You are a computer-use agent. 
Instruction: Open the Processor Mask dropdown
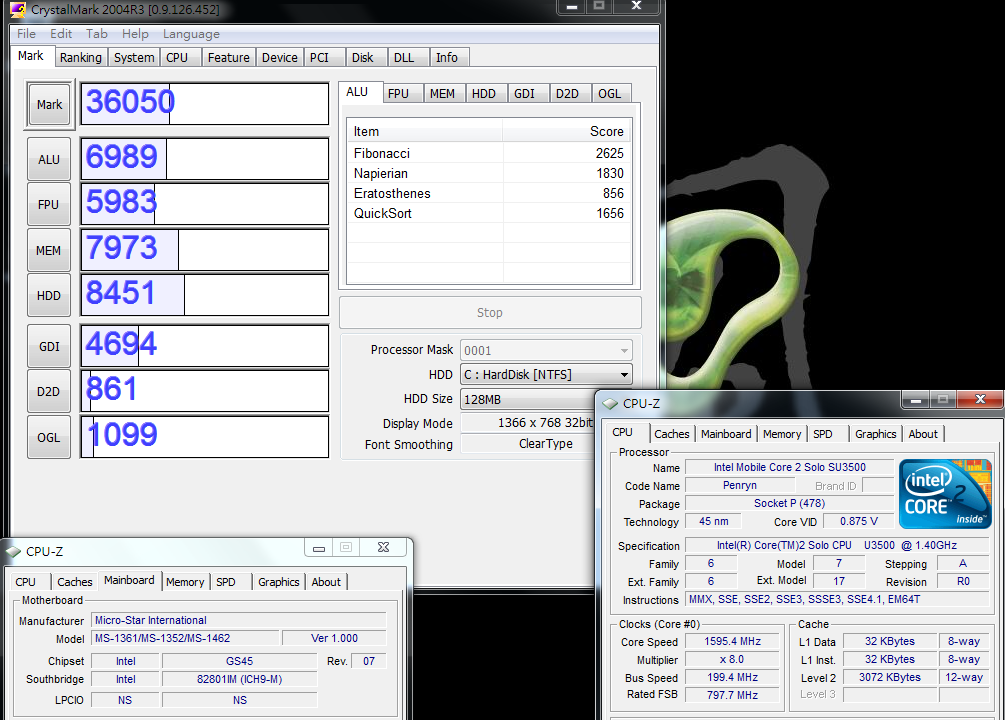(x=625, y=351)
